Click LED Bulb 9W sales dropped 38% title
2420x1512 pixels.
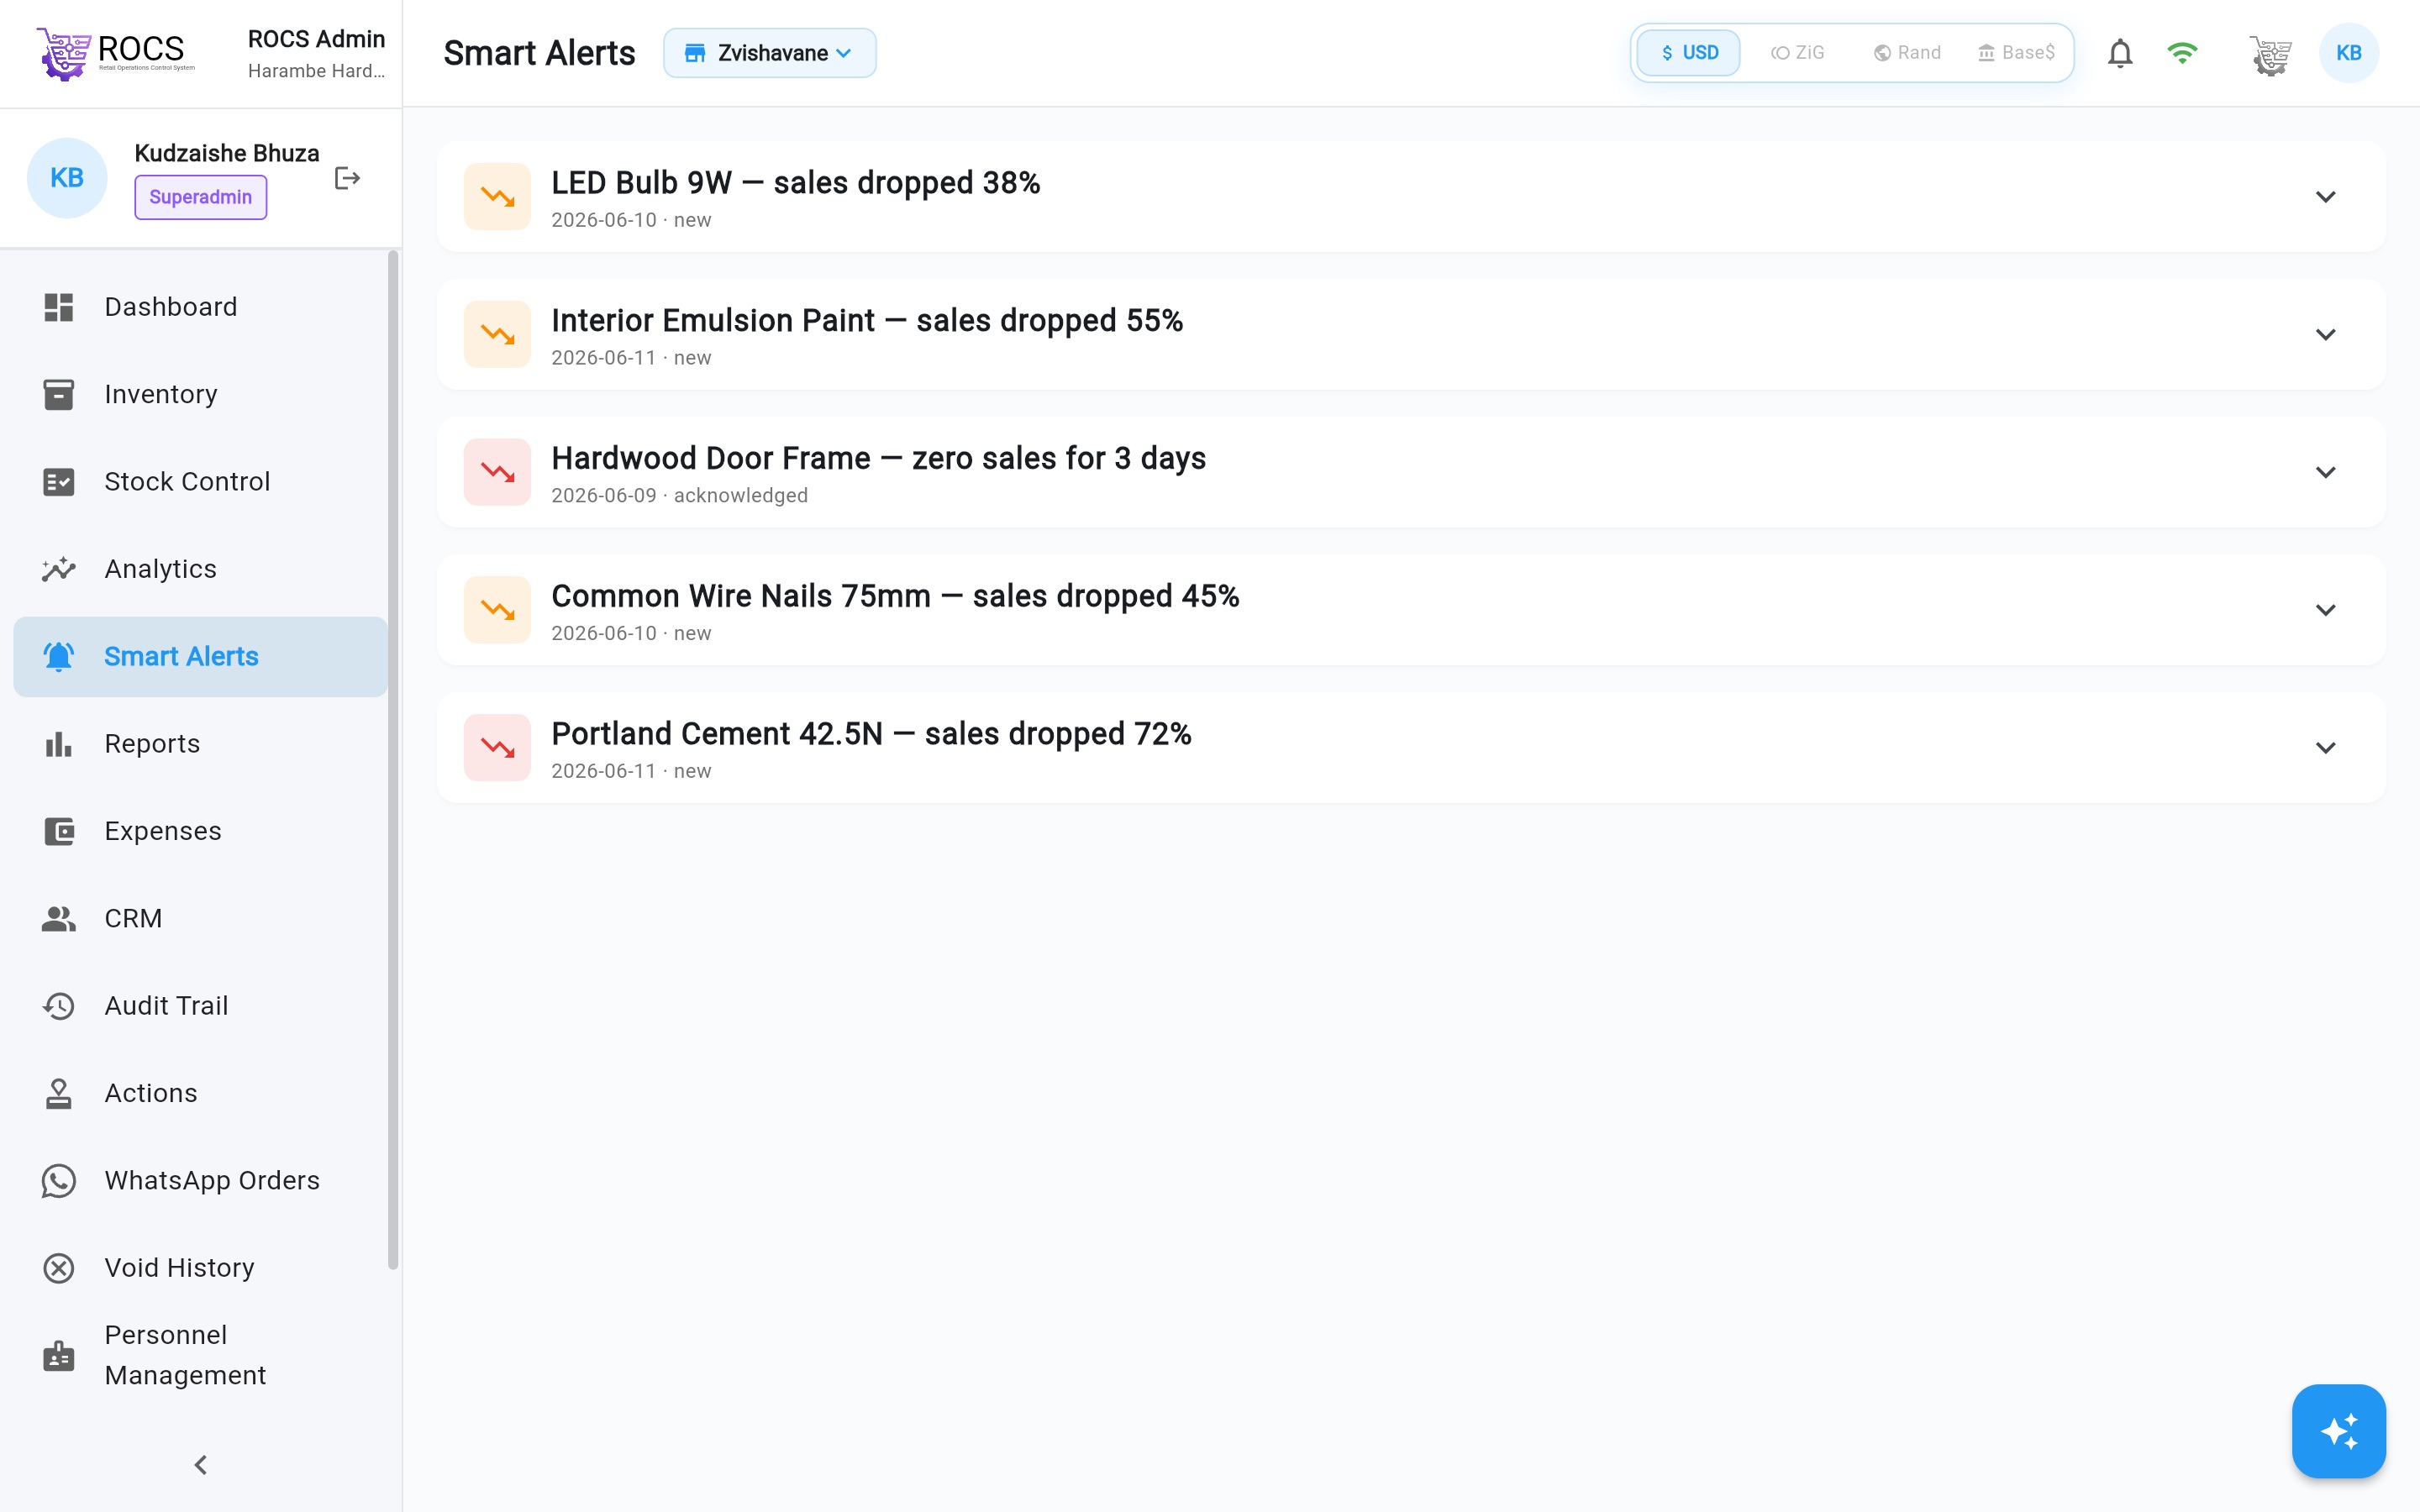[795, 183]
